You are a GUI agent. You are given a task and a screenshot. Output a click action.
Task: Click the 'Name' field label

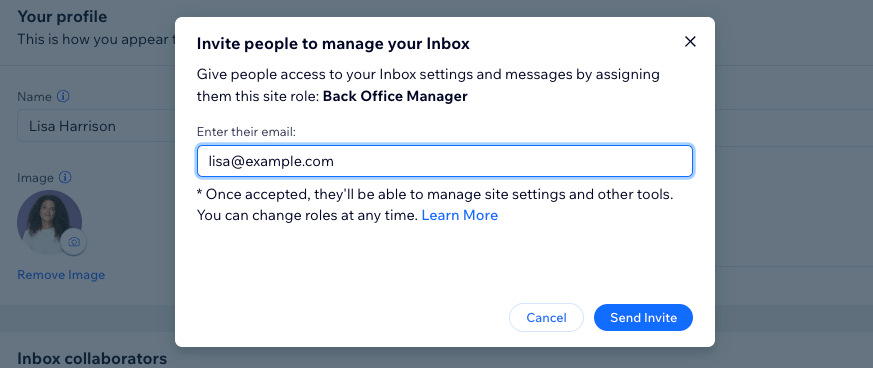click(x=35, y=97)
